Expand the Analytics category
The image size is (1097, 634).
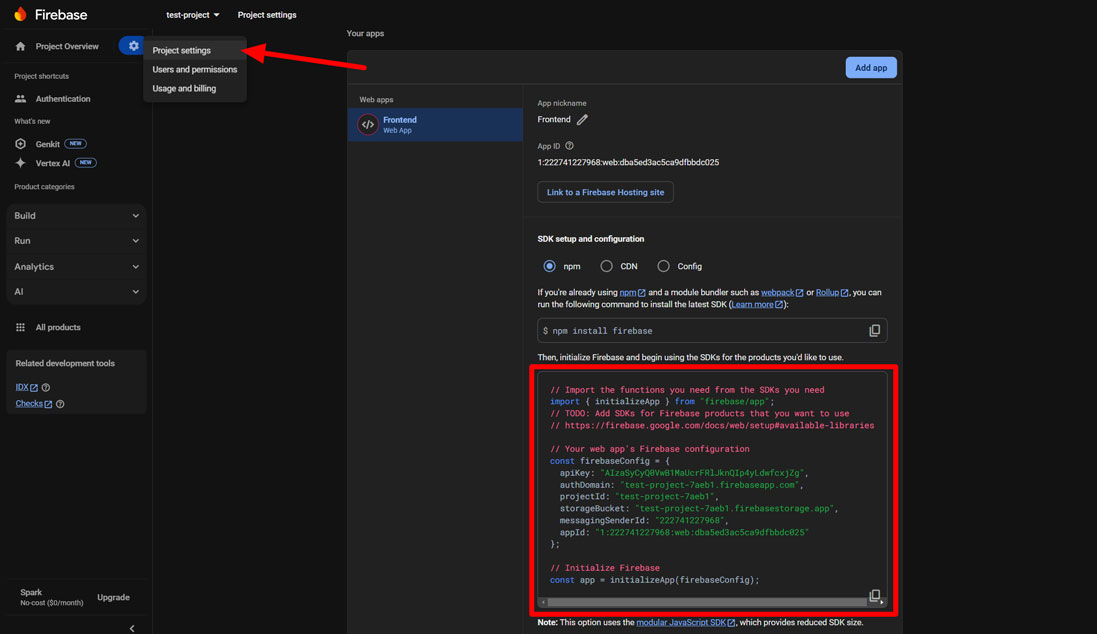76,267
